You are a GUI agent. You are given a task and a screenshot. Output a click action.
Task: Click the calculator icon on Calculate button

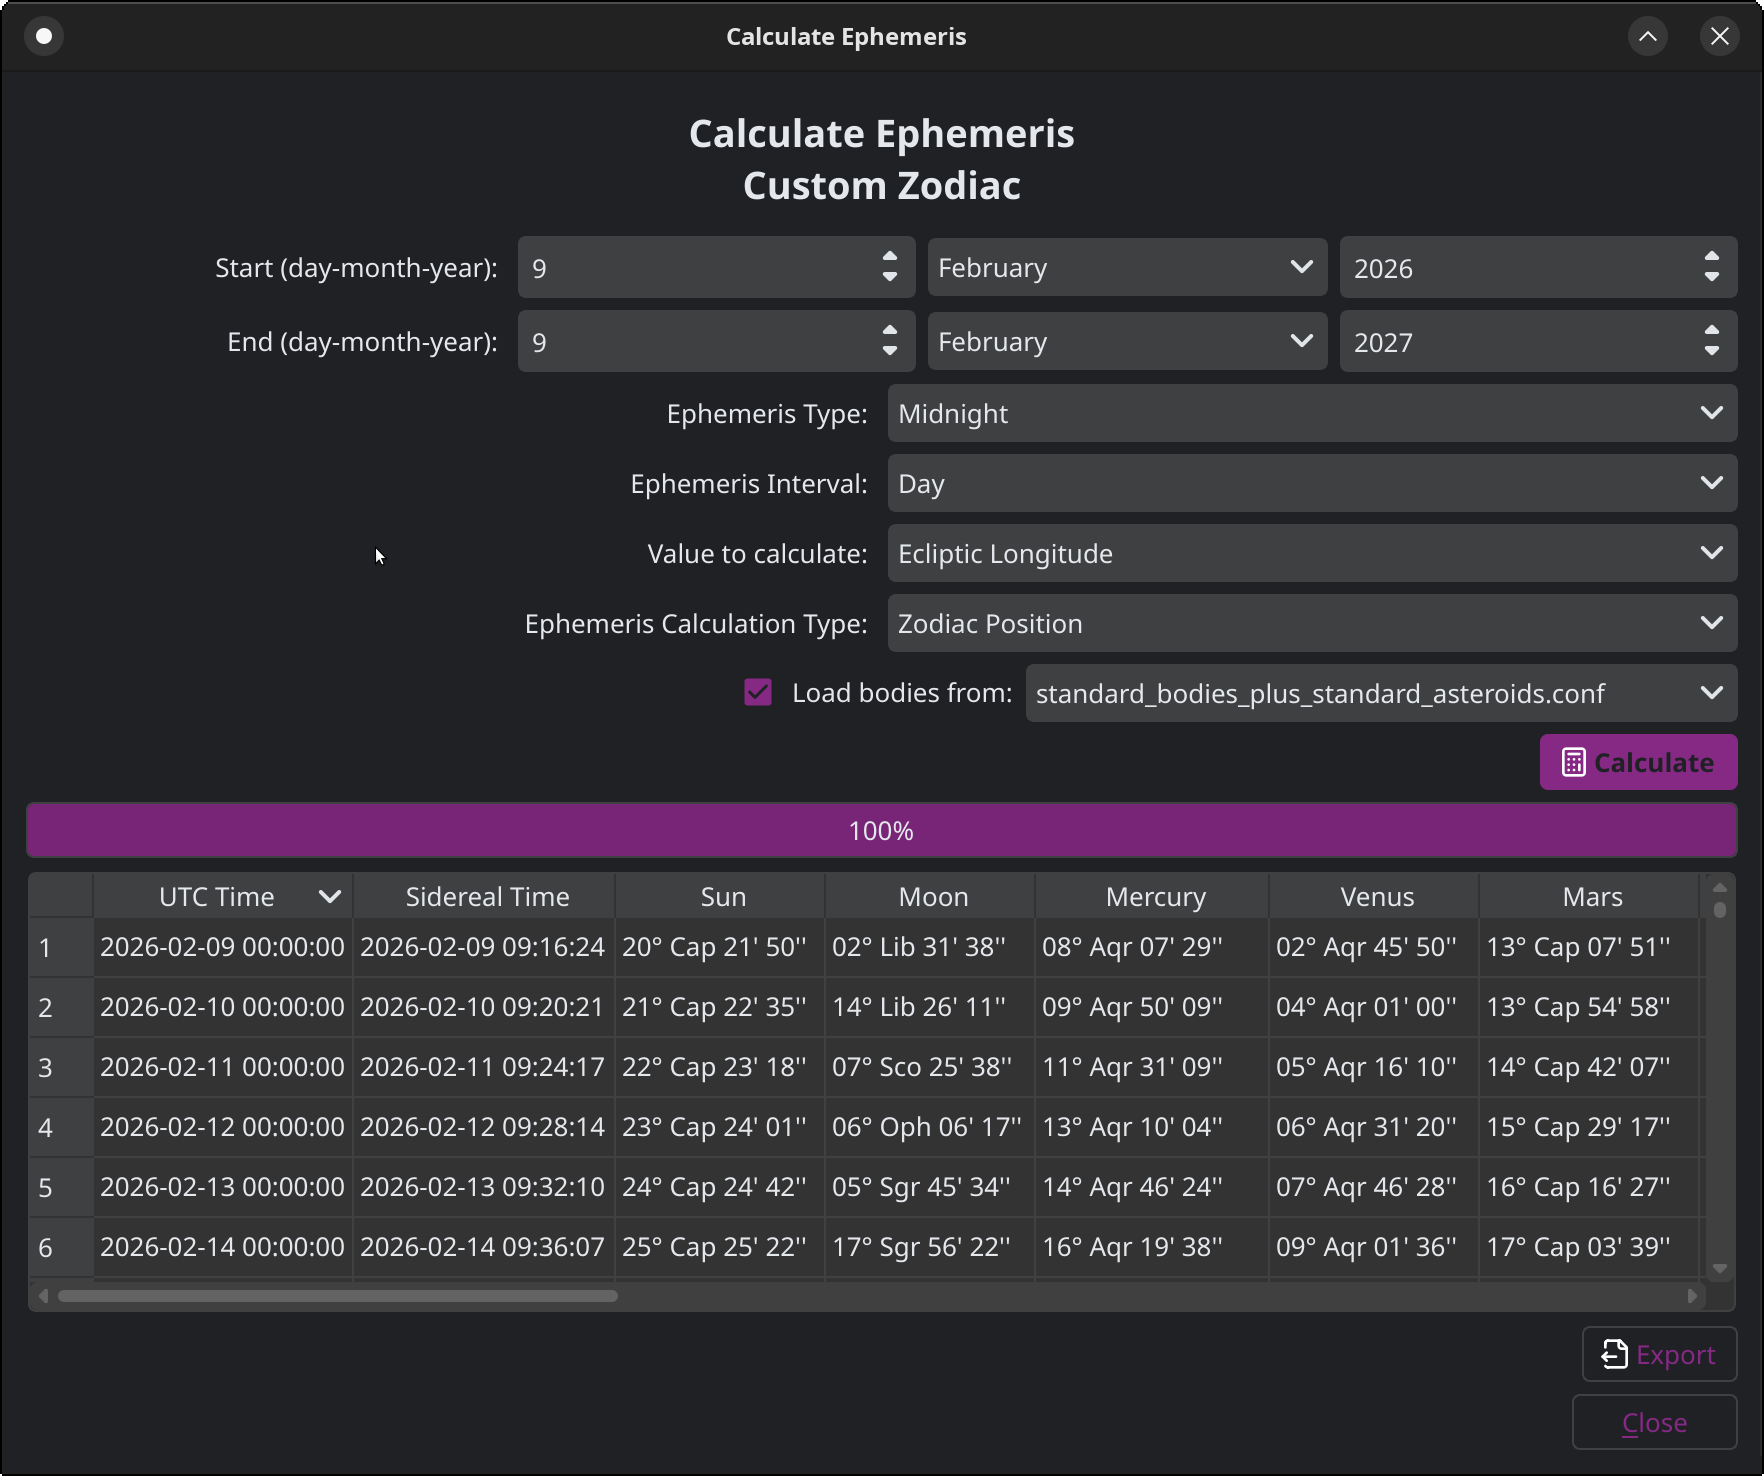[x=1574, y=762]
